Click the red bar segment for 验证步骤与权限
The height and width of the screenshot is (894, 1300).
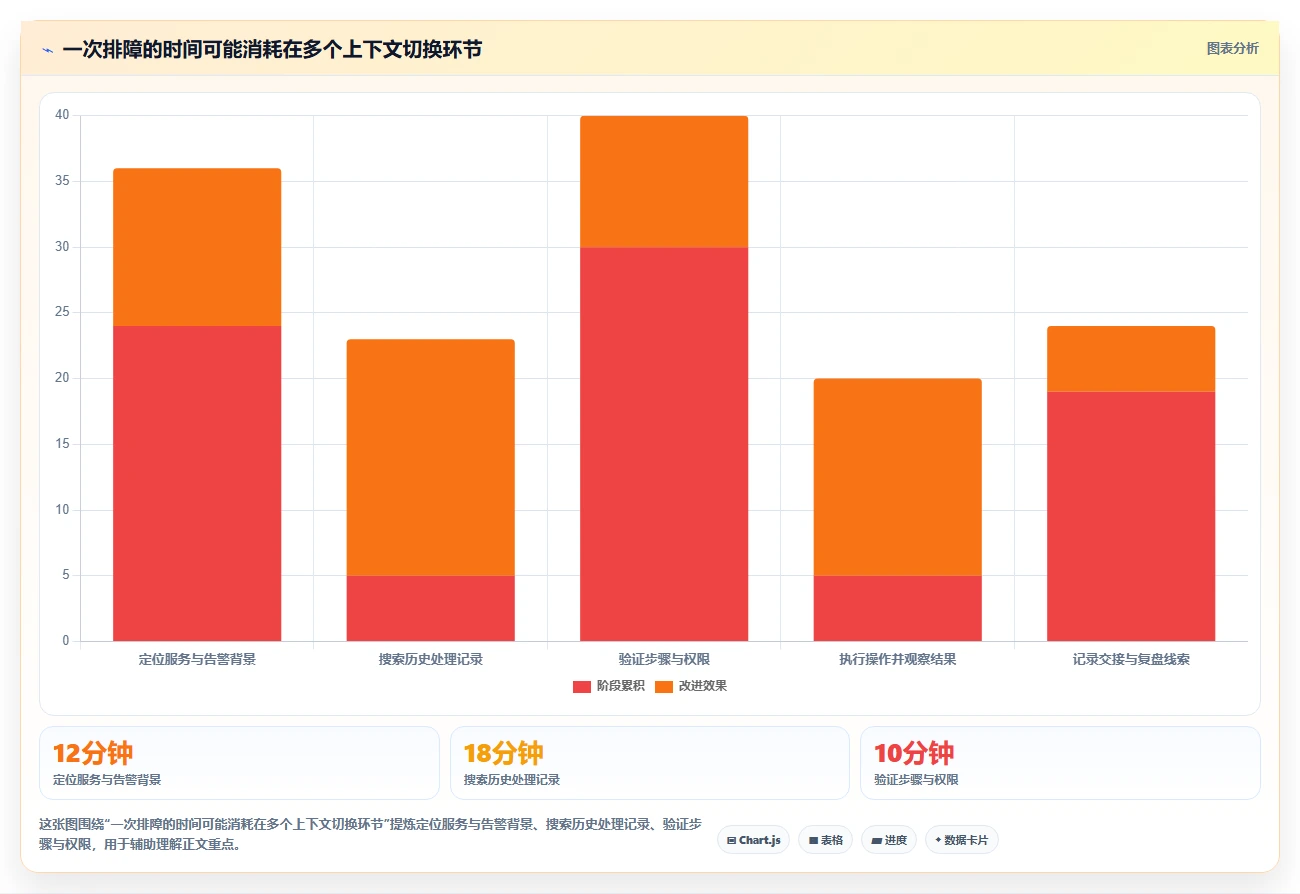pyautogui.click(x=664, y=444)
